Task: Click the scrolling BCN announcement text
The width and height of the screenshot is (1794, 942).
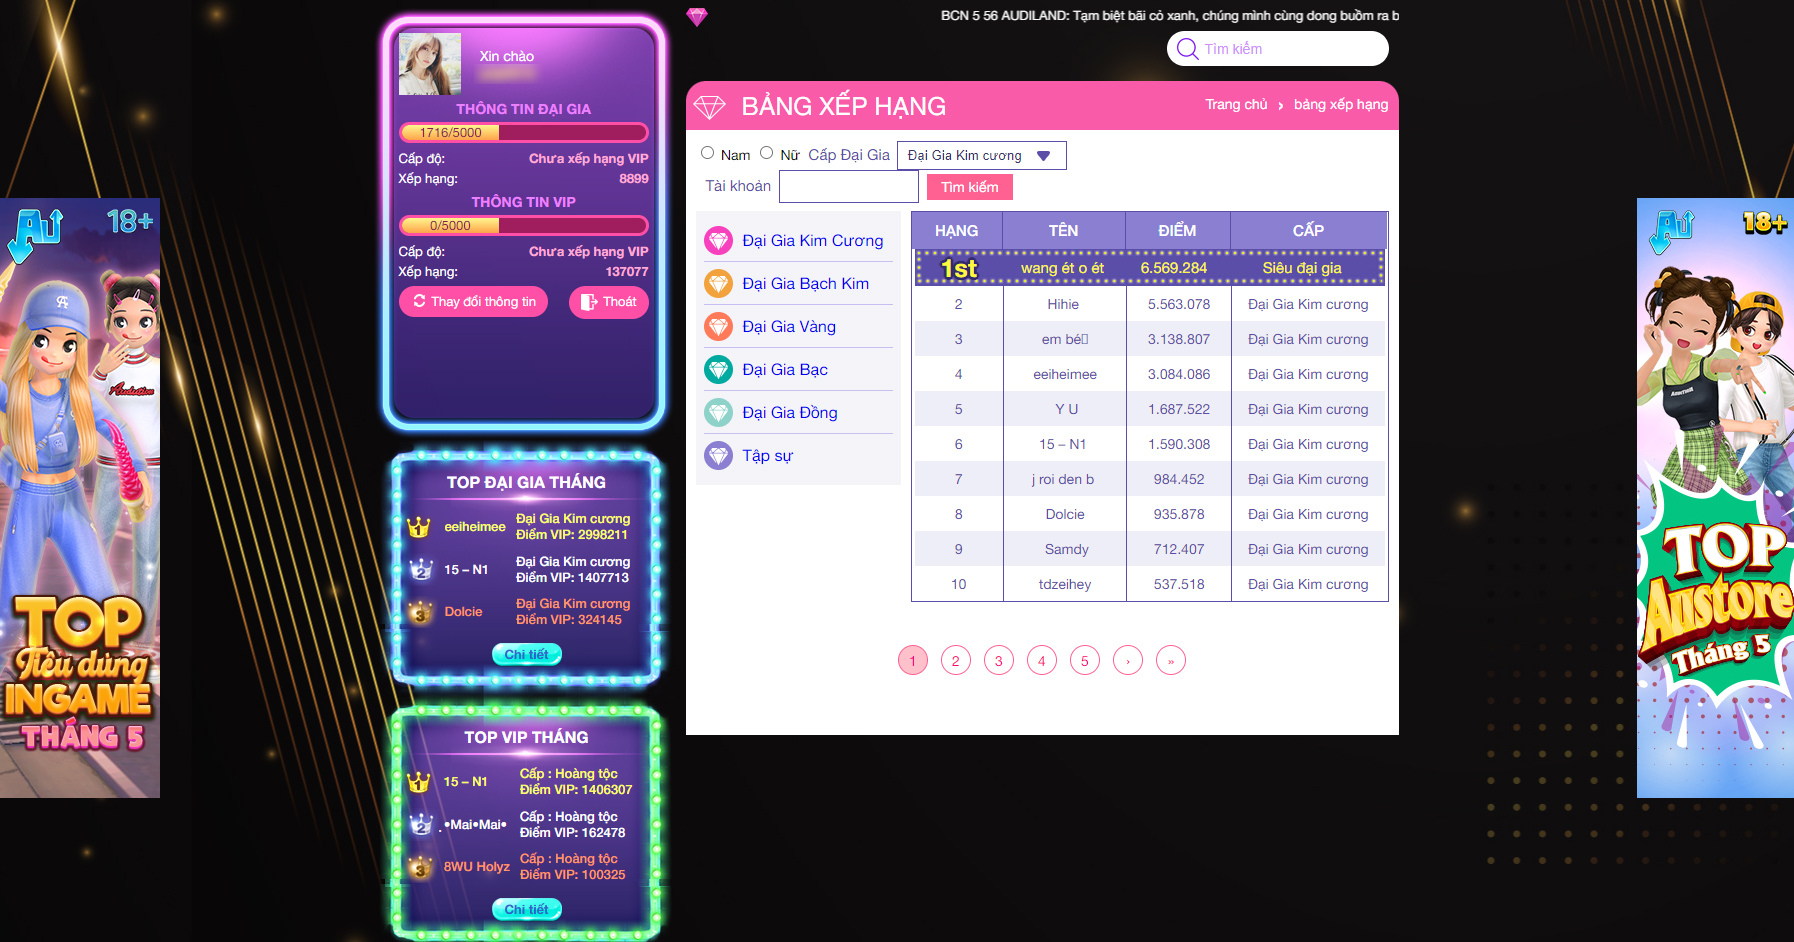Action: (1169, 15)
